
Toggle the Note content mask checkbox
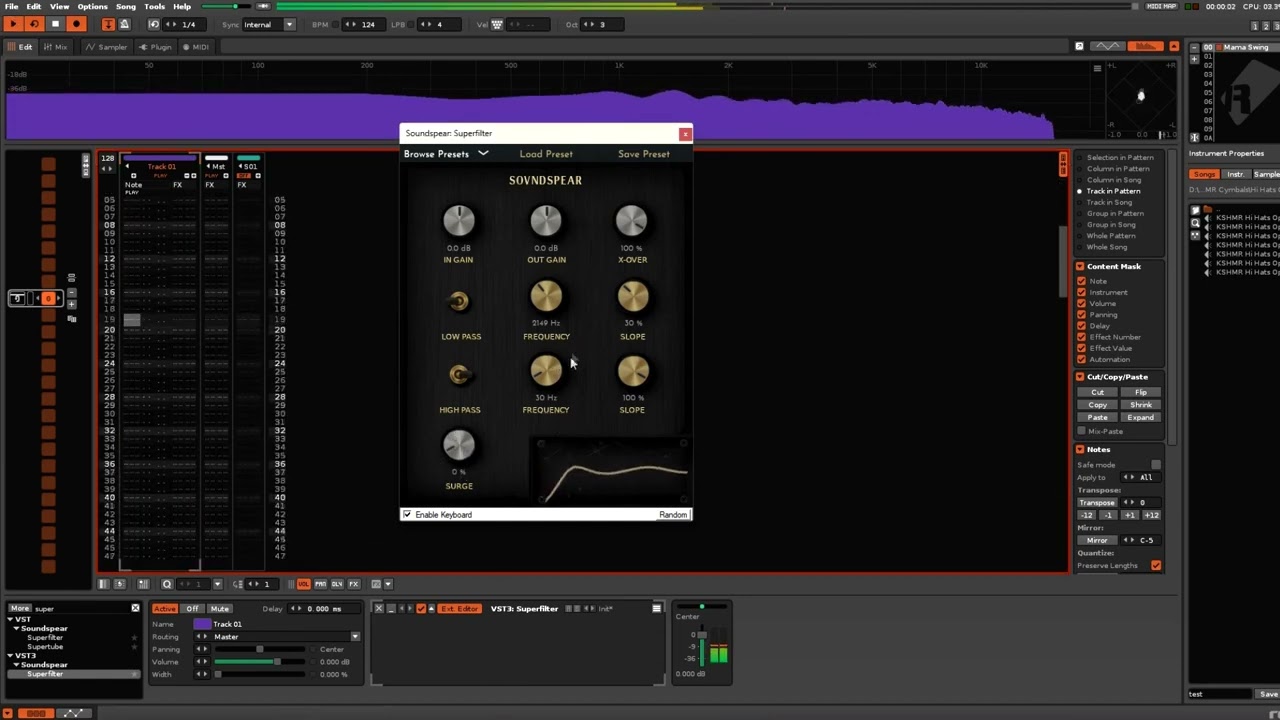(1081, 281)
